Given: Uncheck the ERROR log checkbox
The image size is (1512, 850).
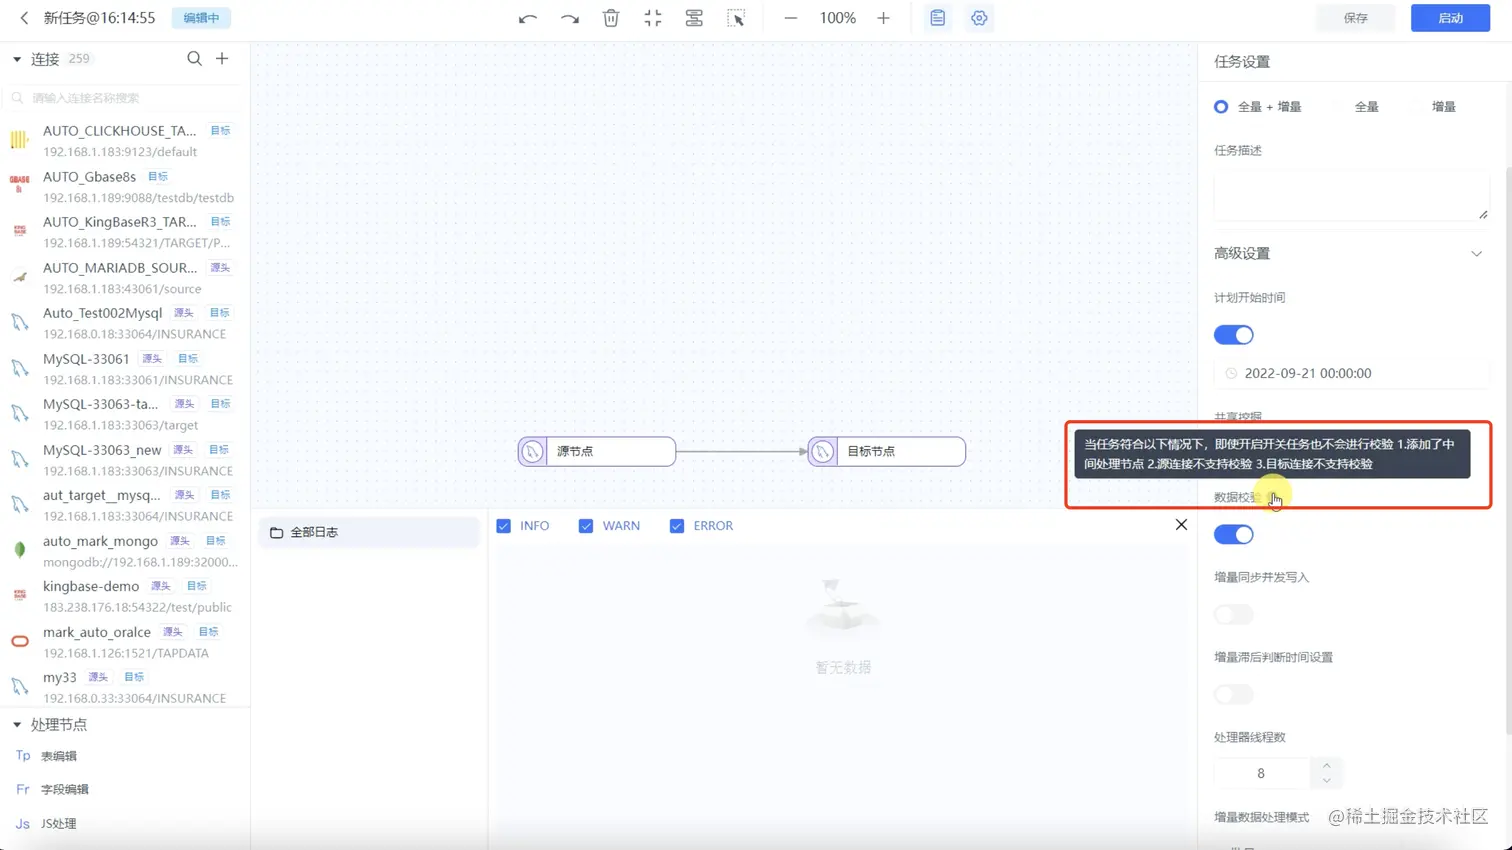Looking at the screenshot, I should (x=677, y=526).
